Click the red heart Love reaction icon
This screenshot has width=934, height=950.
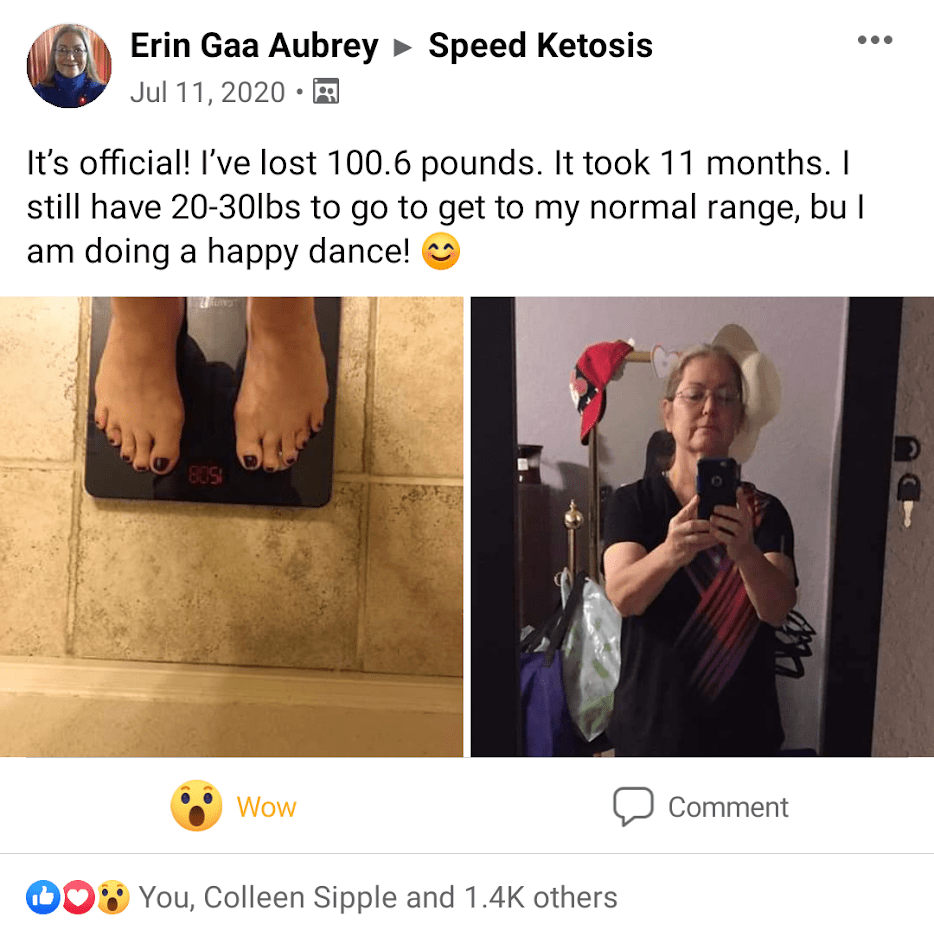(x=78, y=897)
